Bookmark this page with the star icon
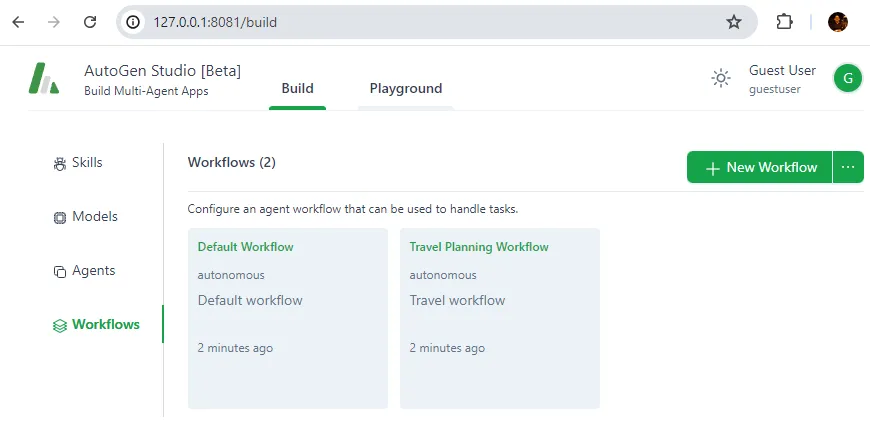This screenshot has width=870, height=422. [734, 22]
